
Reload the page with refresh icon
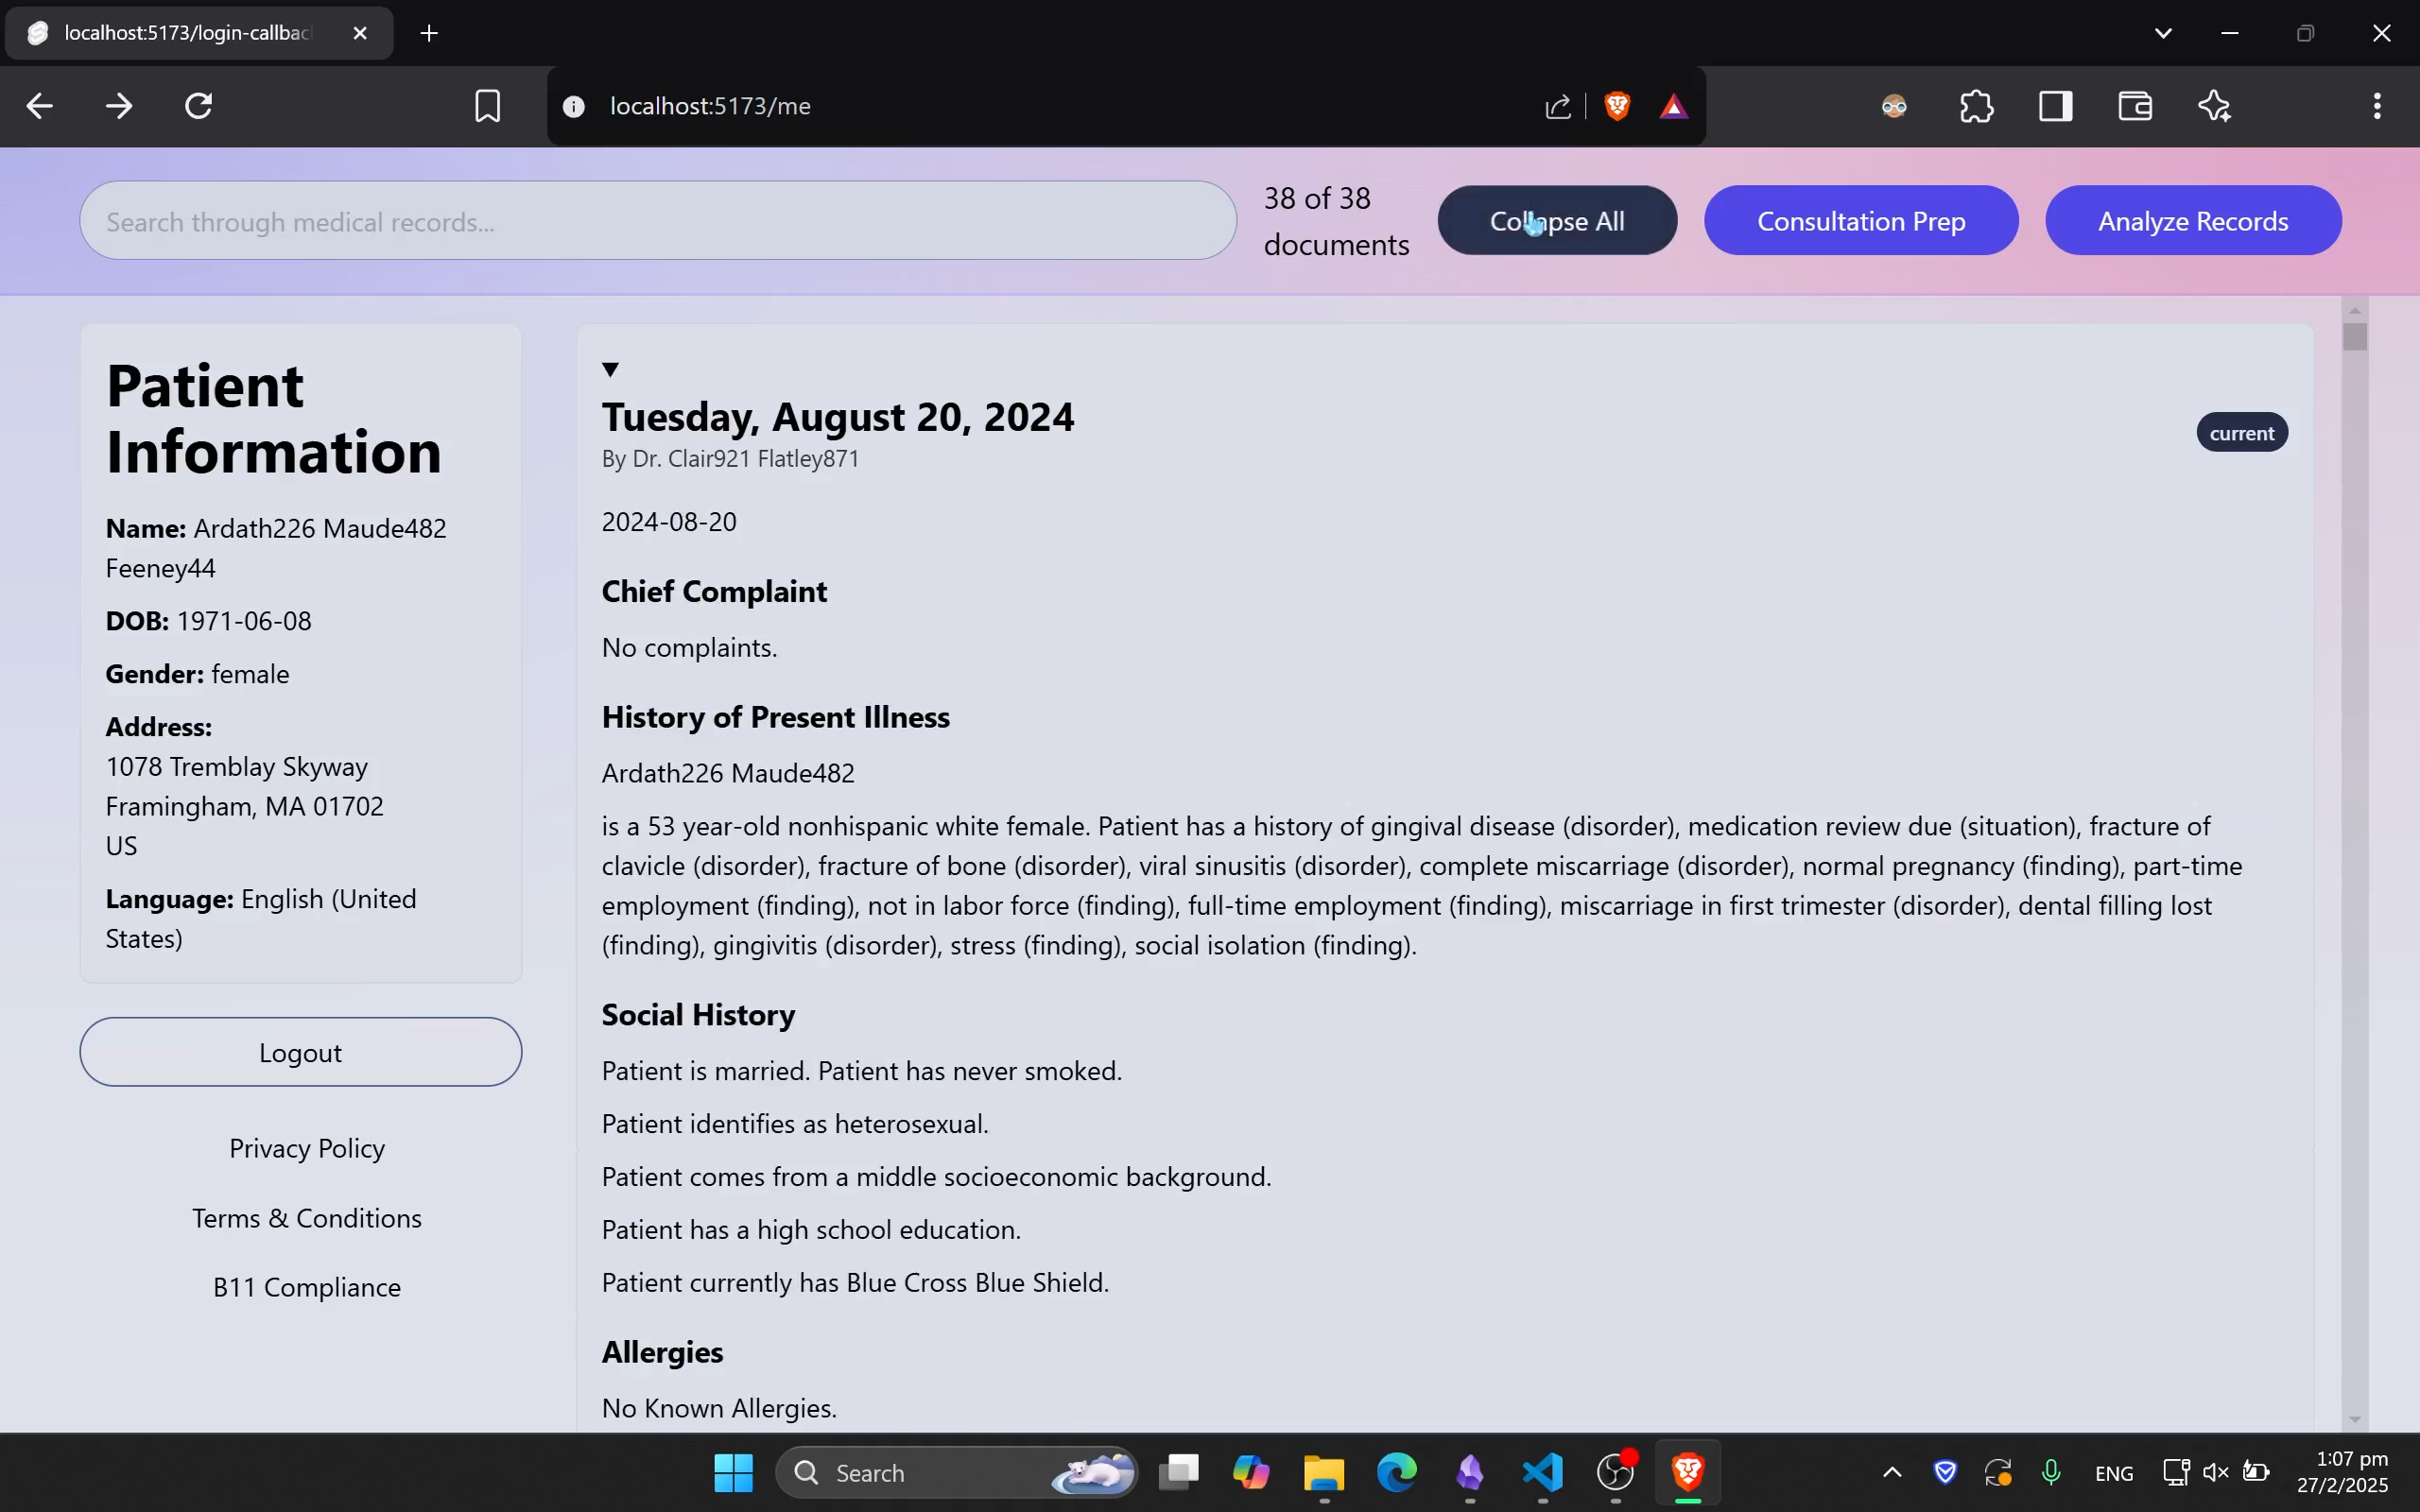[x=199, y=106]
